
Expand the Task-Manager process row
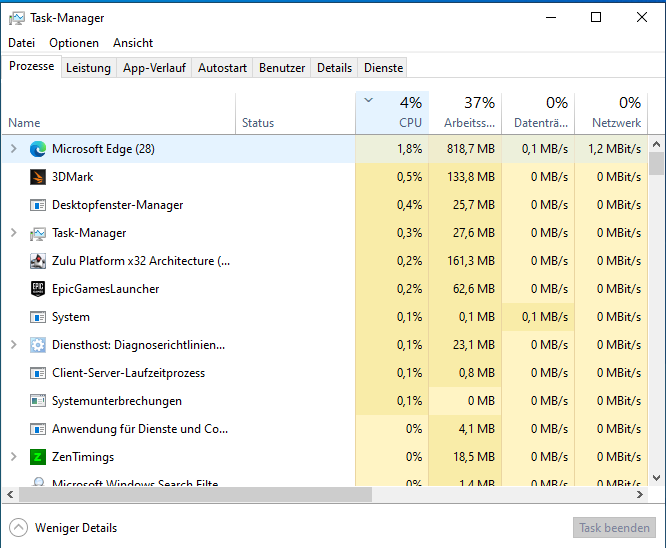(14, 233)
